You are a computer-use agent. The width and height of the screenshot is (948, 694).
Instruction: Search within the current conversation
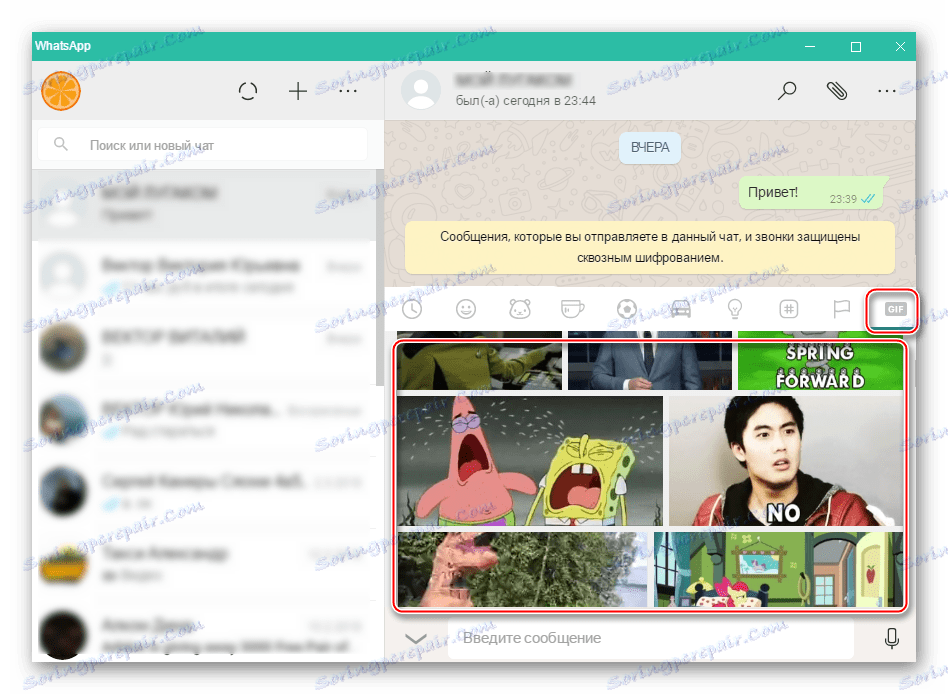pyautogui.click(x=787, y=91)
